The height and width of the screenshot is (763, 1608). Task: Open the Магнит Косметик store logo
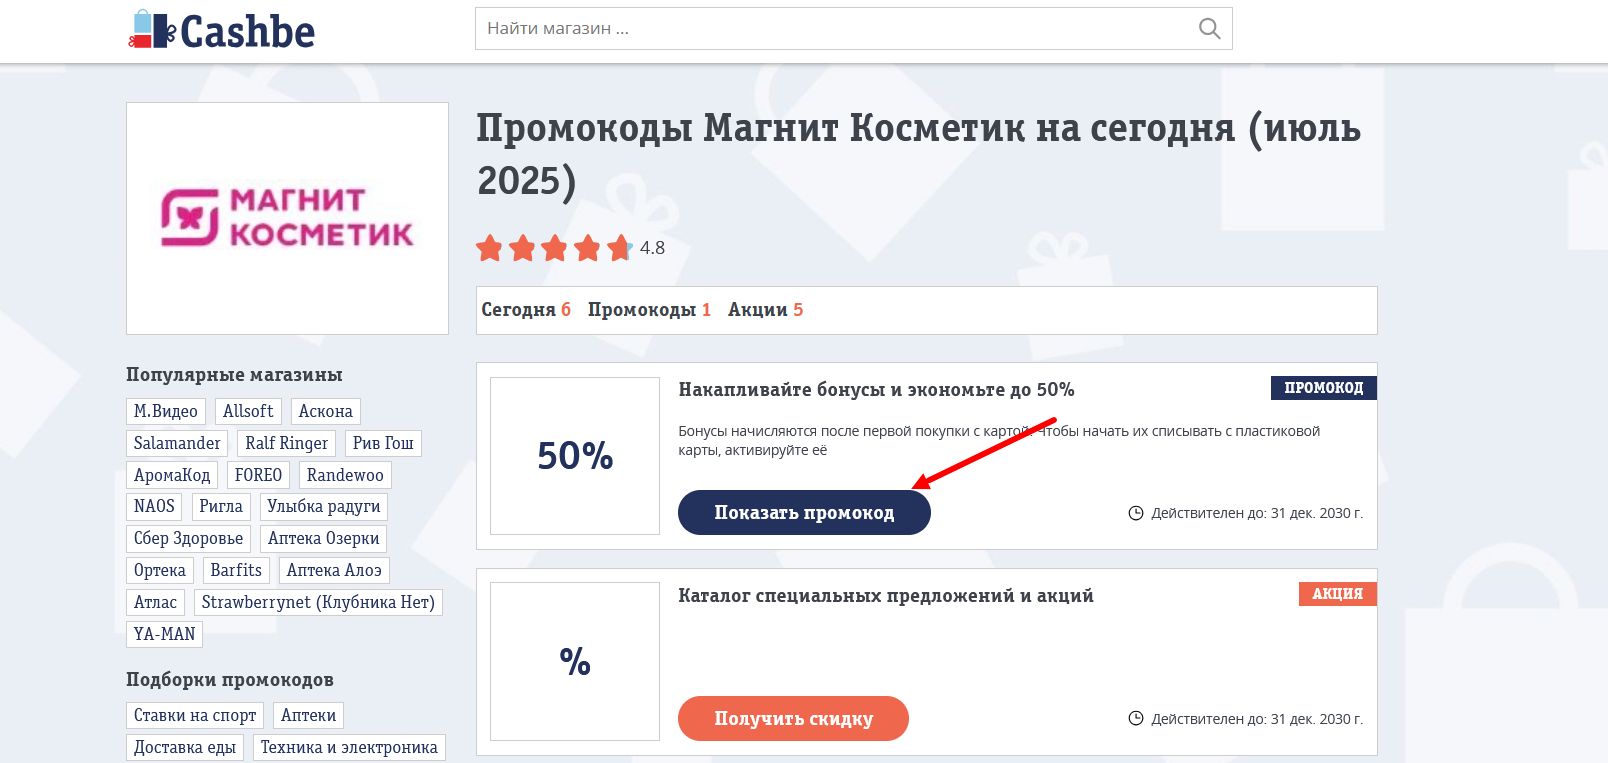point(287,218)
